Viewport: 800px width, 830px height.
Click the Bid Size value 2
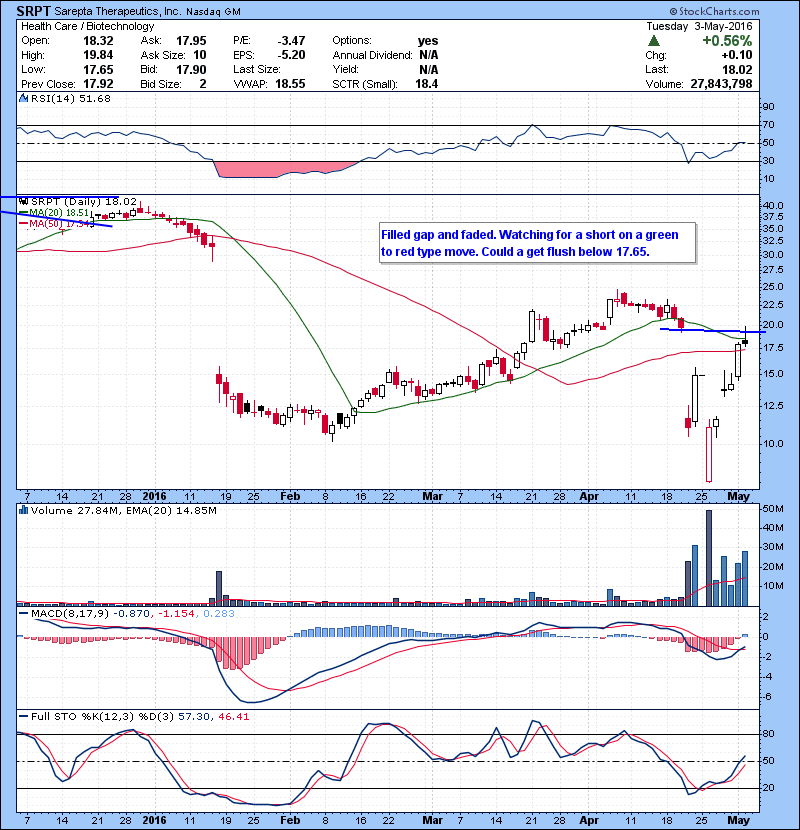tap(203, 84)
